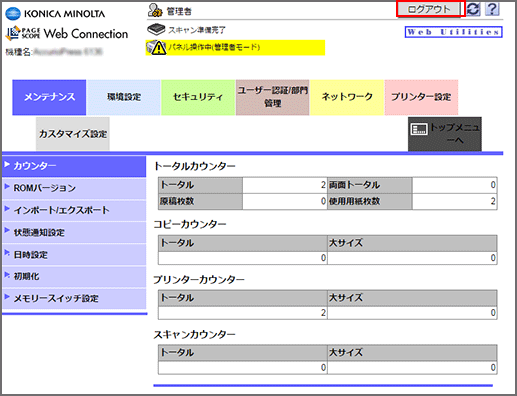Click the arrow beside カウンター

click(7, 164)
